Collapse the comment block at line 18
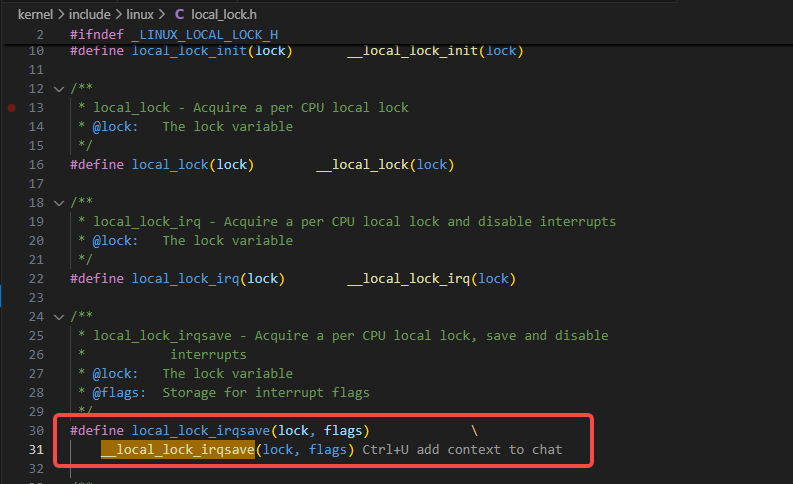793x484 pixels. tap(59, 203)
